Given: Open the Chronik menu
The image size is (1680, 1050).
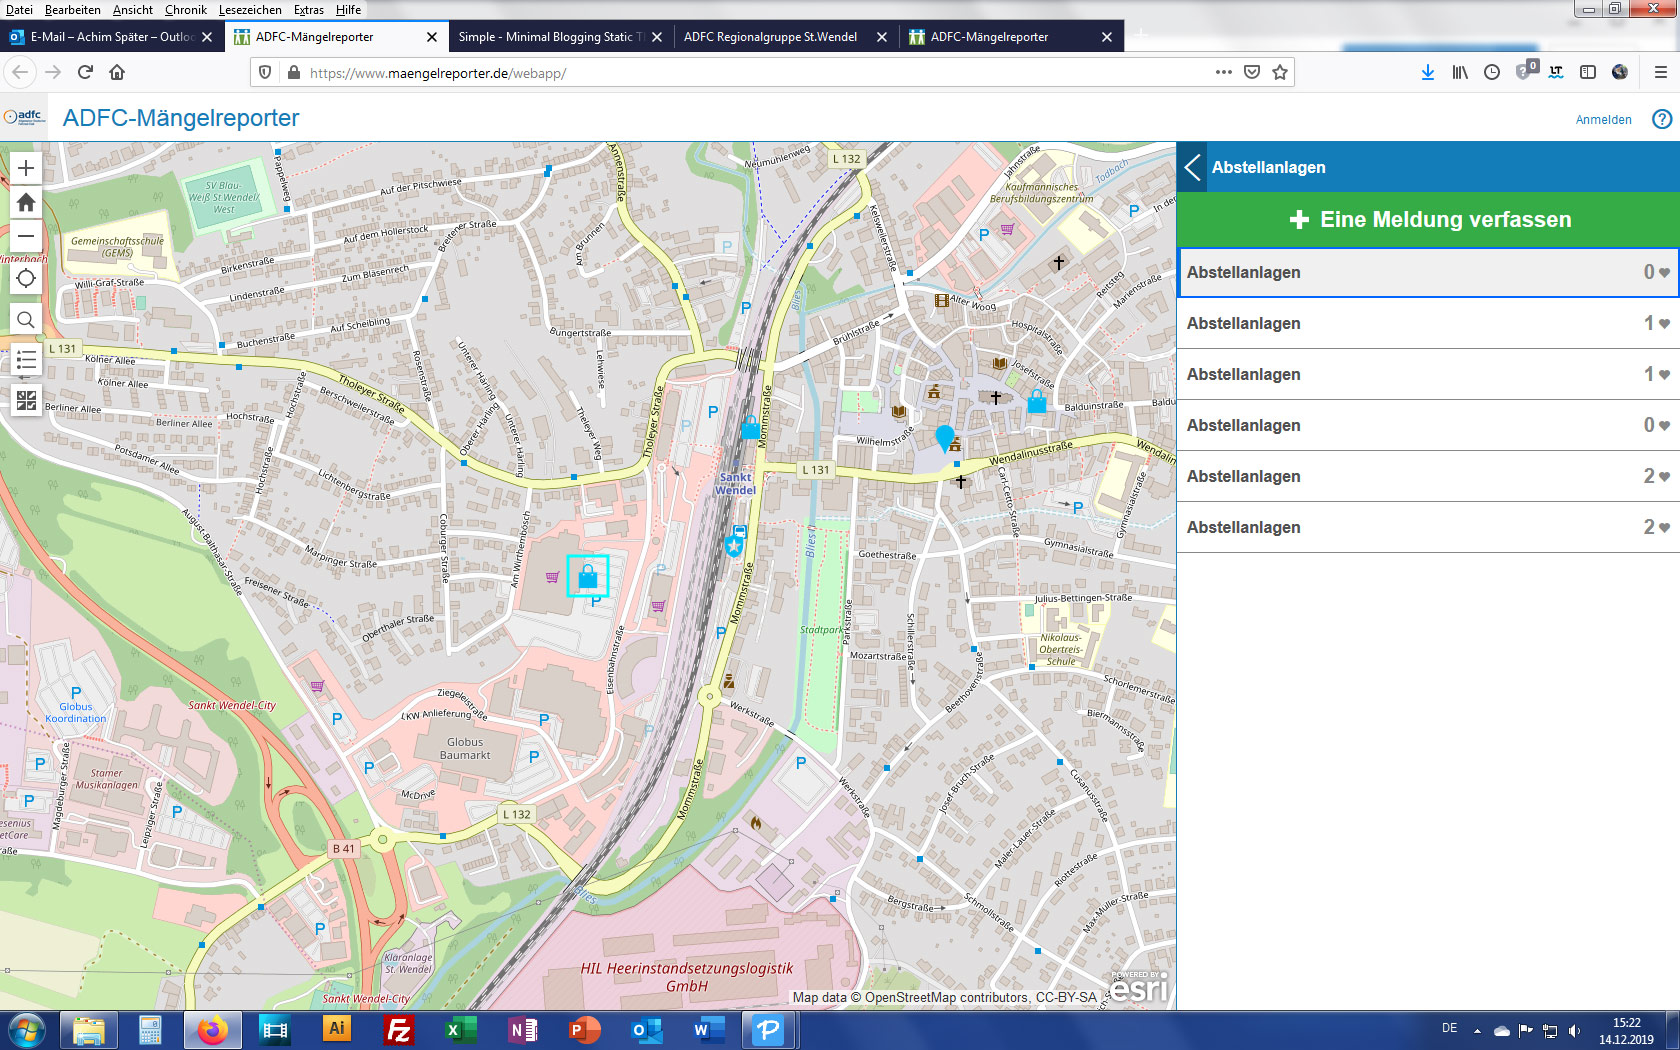Looking at the screenshot, I should coord(186,10).
